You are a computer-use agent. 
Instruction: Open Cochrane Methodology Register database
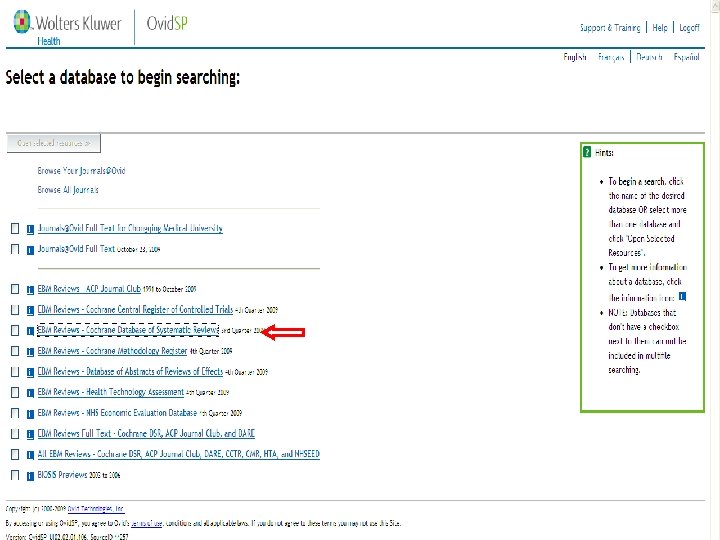click(112, 351)
